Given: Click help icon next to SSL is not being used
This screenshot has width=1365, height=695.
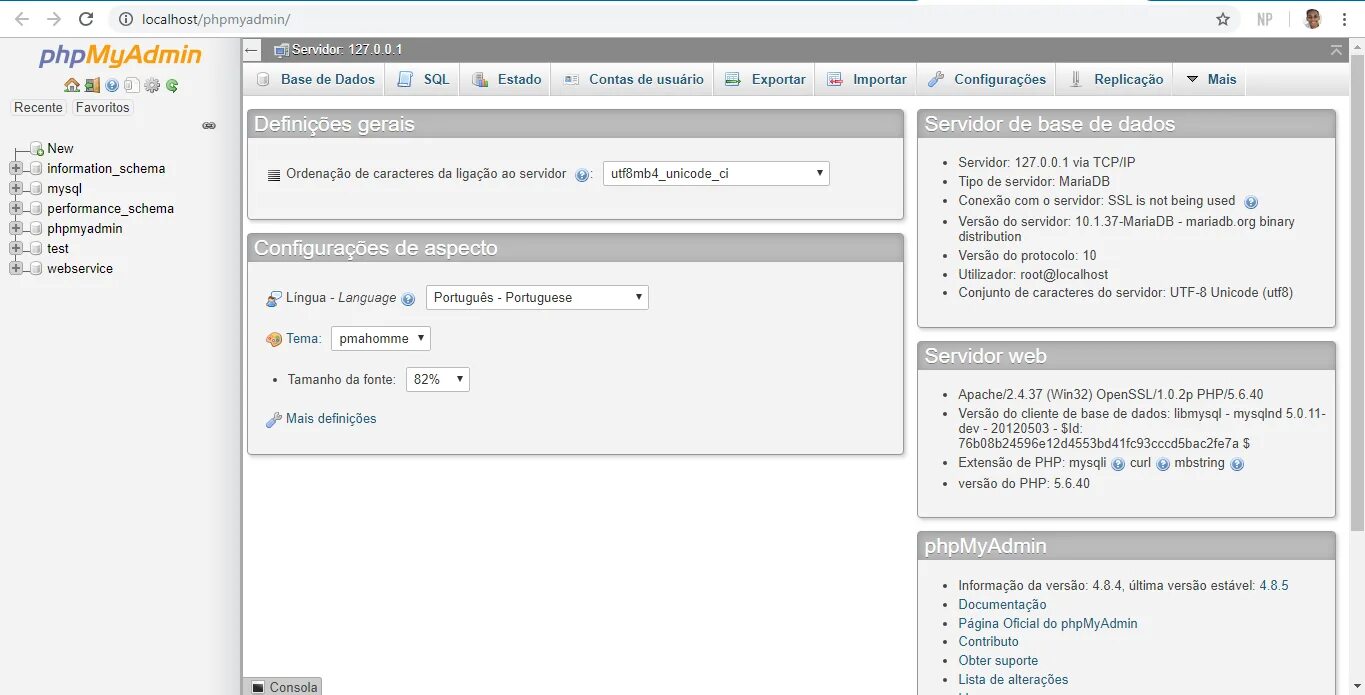Looking at the screenshot, I should click(1251, 202).
